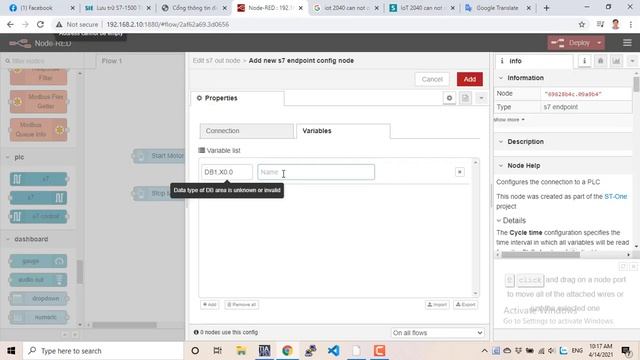Collapse the dashboard palette category

[x=8, y=239]
